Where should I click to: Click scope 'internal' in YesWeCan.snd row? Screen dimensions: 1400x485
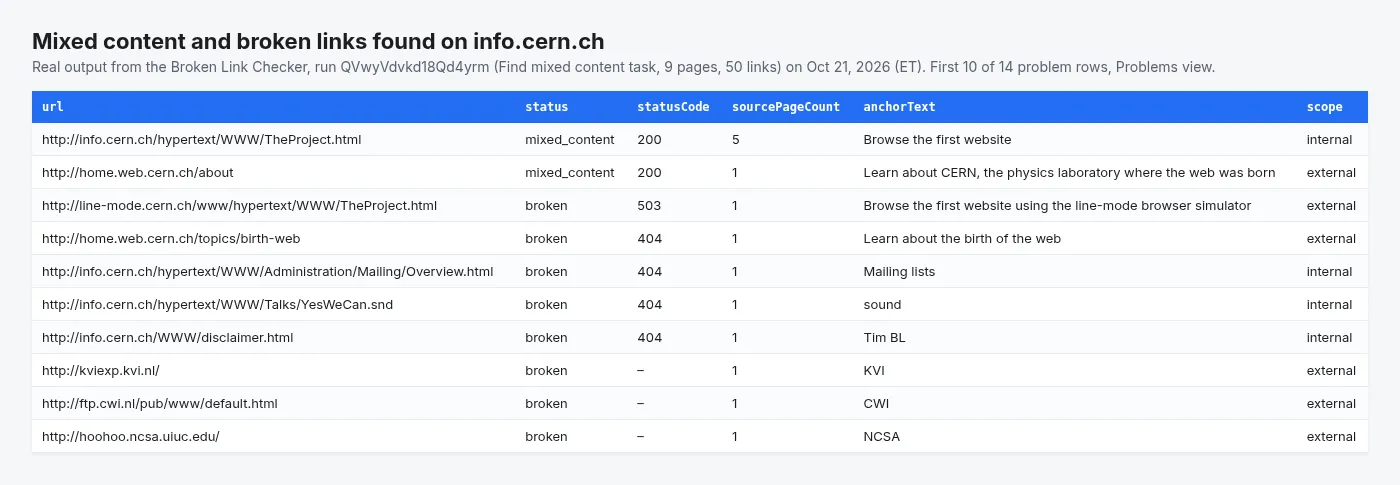[x=1329, y=305]
